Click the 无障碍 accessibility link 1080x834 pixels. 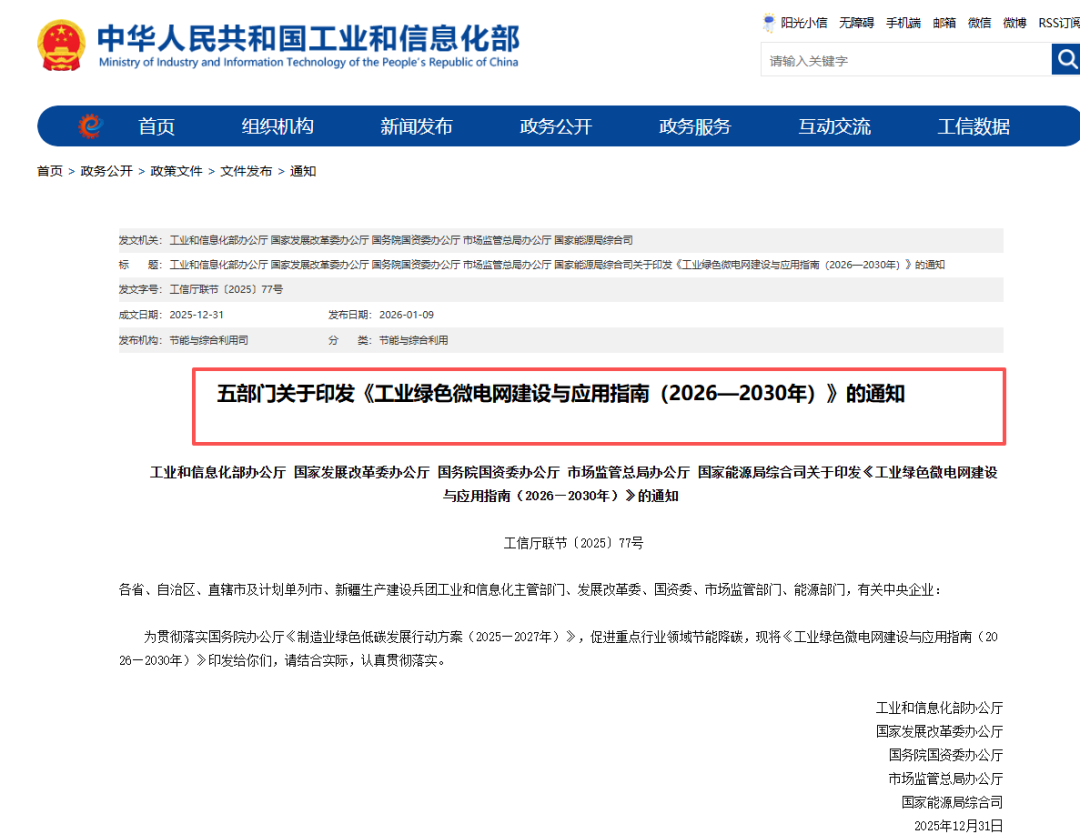[856, 23]
